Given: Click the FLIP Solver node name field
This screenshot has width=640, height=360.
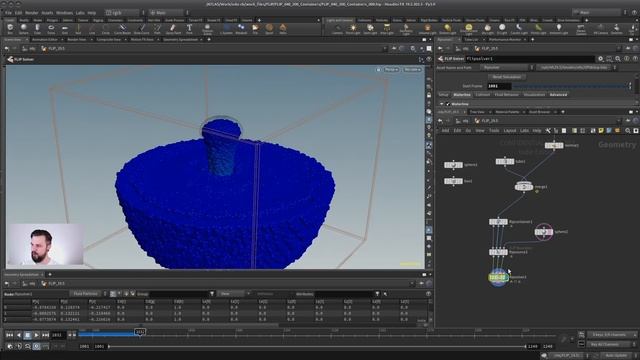Looking at the screenshot, I should click(x=530, y=59).
